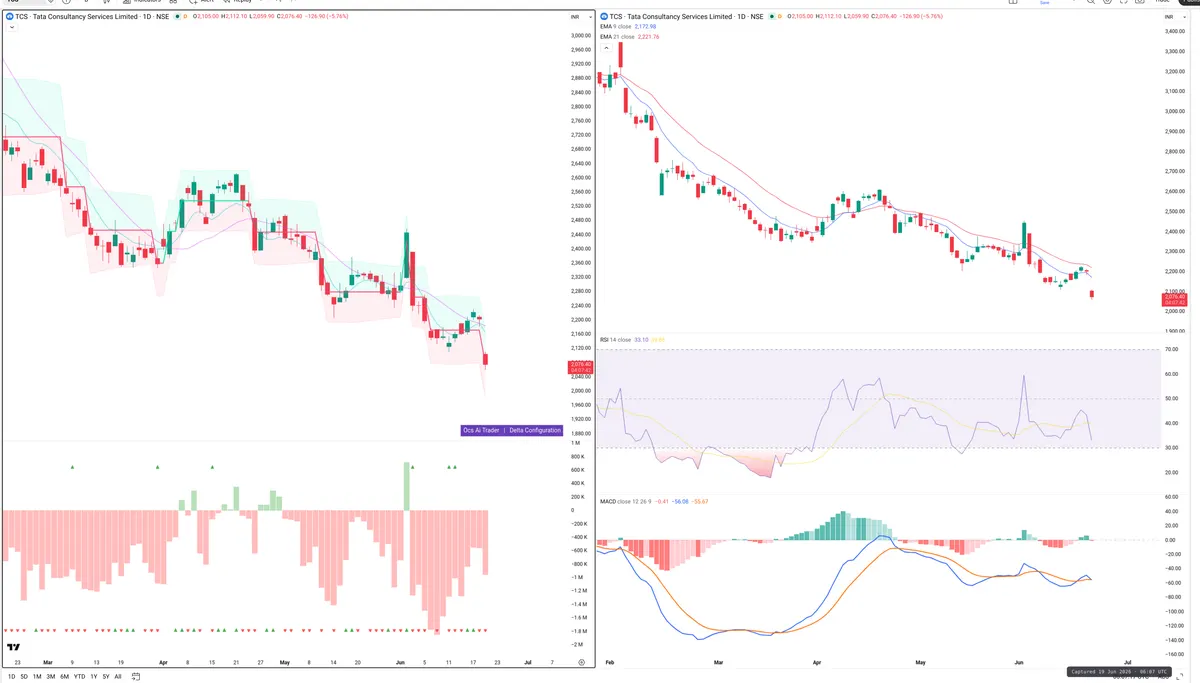Select the All time range
This screenshot has height=683, width=1200.
(118, 677)
